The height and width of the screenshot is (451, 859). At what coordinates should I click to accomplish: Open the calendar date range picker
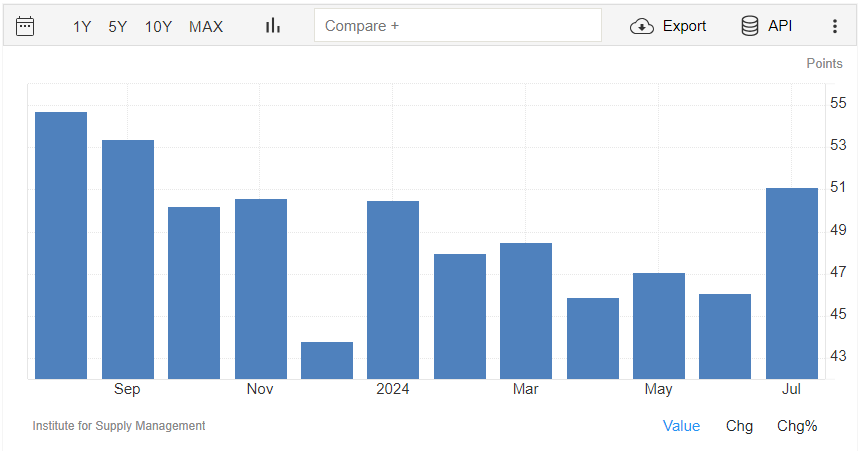(x=25, y=26)
